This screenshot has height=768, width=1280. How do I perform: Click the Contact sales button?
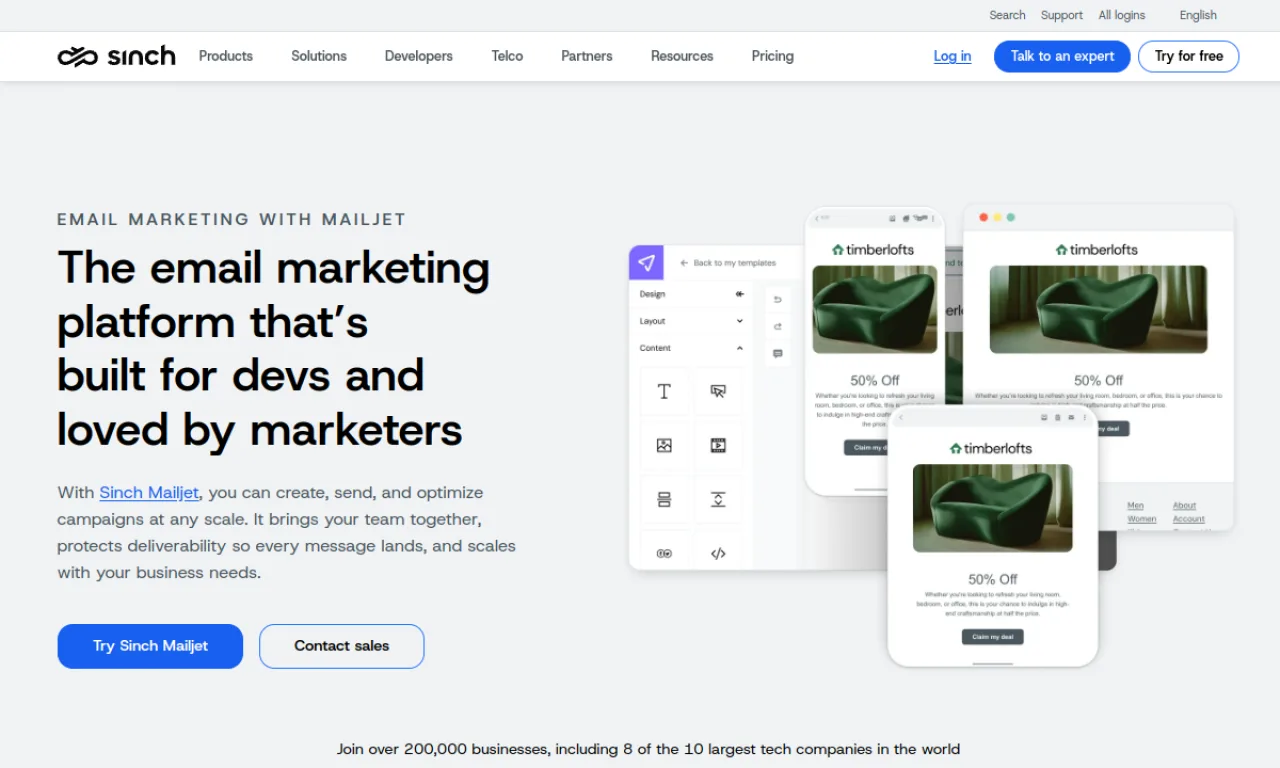(342, 646)
